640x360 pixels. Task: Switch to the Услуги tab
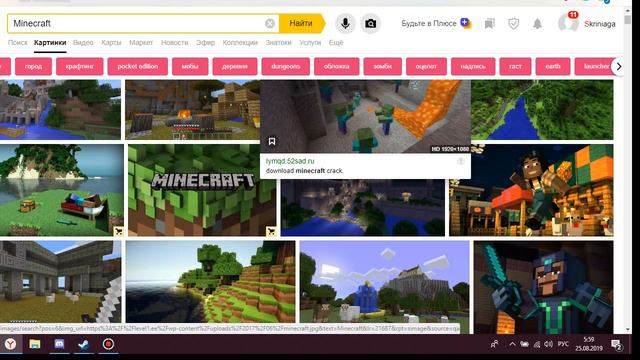pyautogui.click(x=310, y=42)
